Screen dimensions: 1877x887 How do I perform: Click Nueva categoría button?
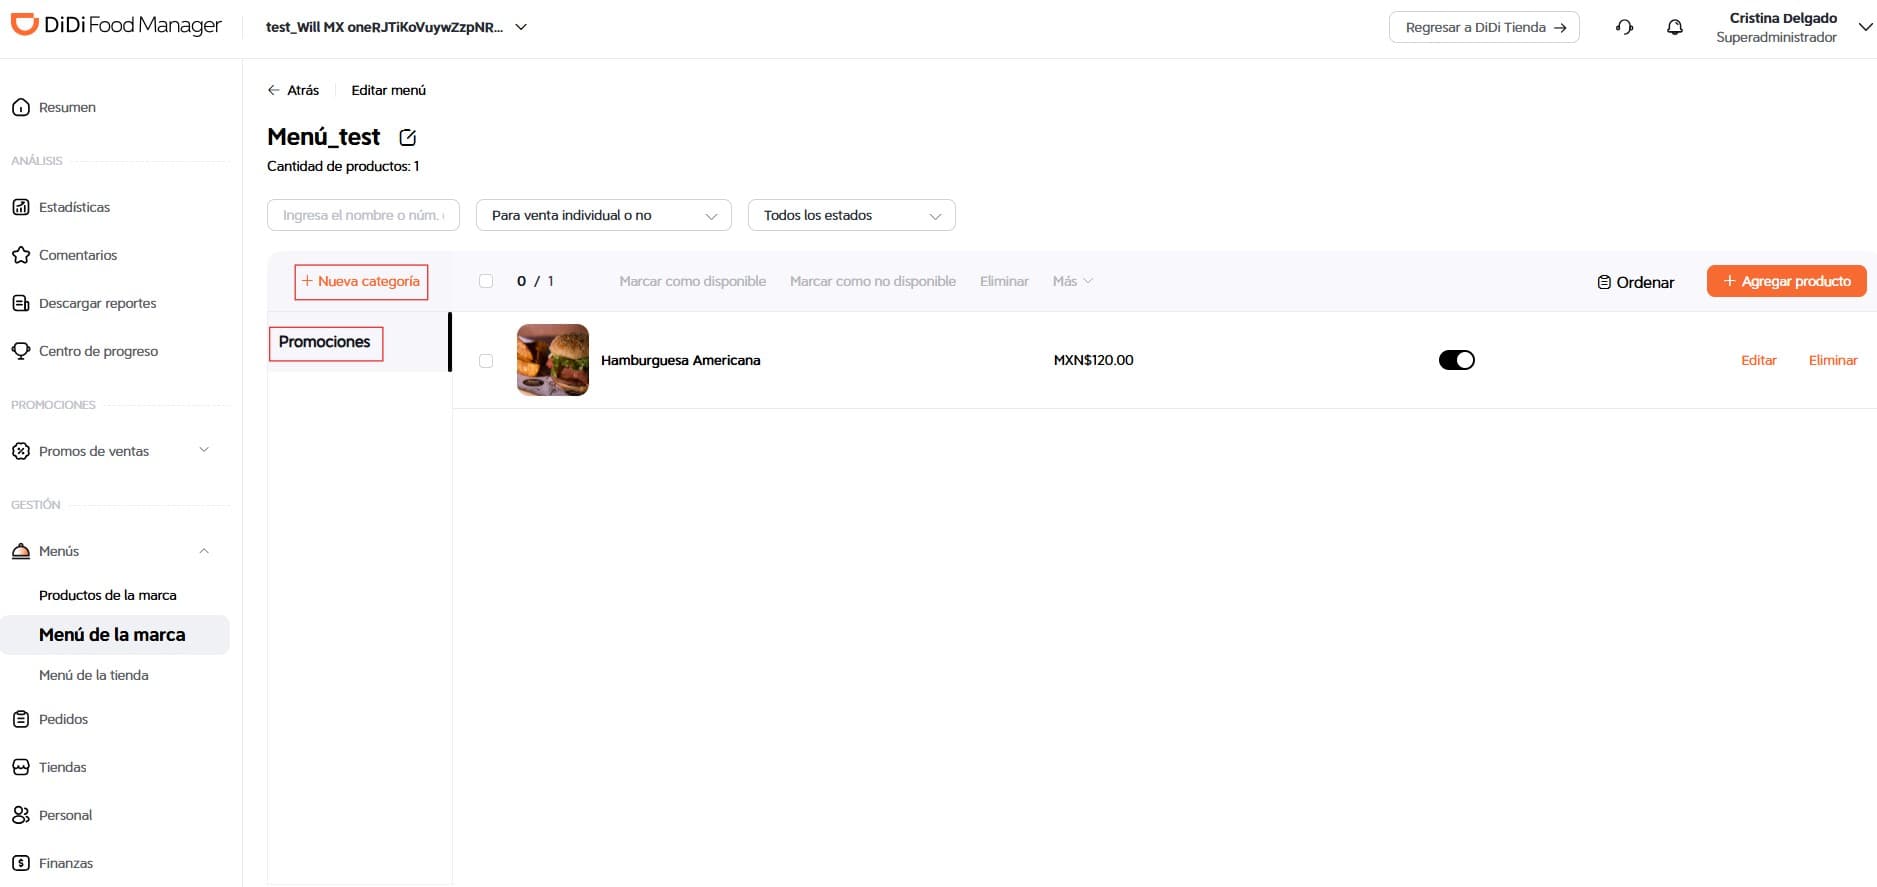pyautogui.click(x=361, y=282)
